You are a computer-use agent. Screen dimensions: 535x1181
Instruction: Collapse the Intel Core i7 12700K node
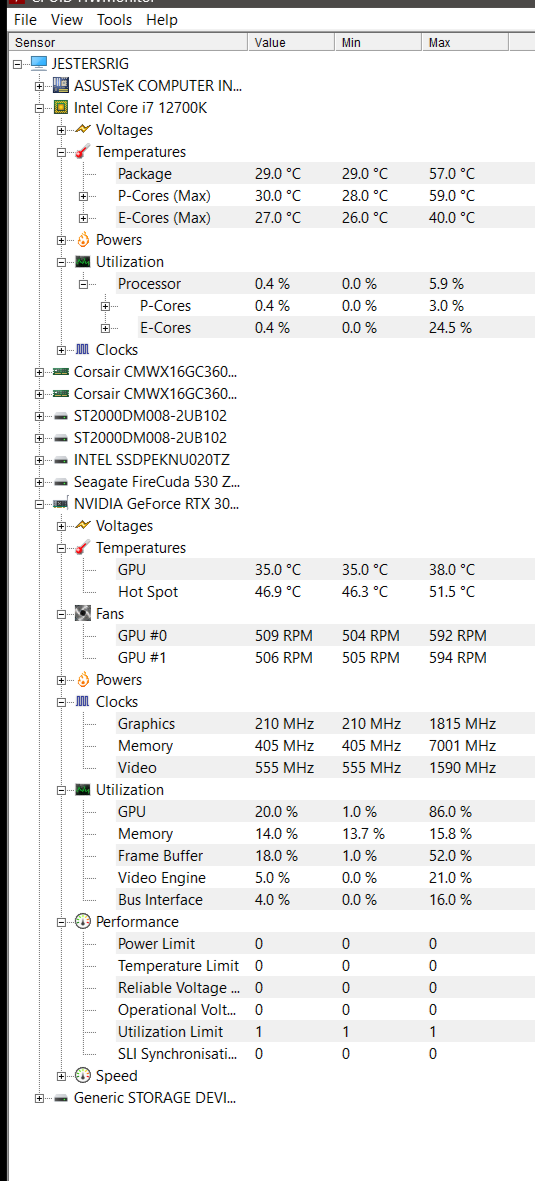click(x=40, y=108)
